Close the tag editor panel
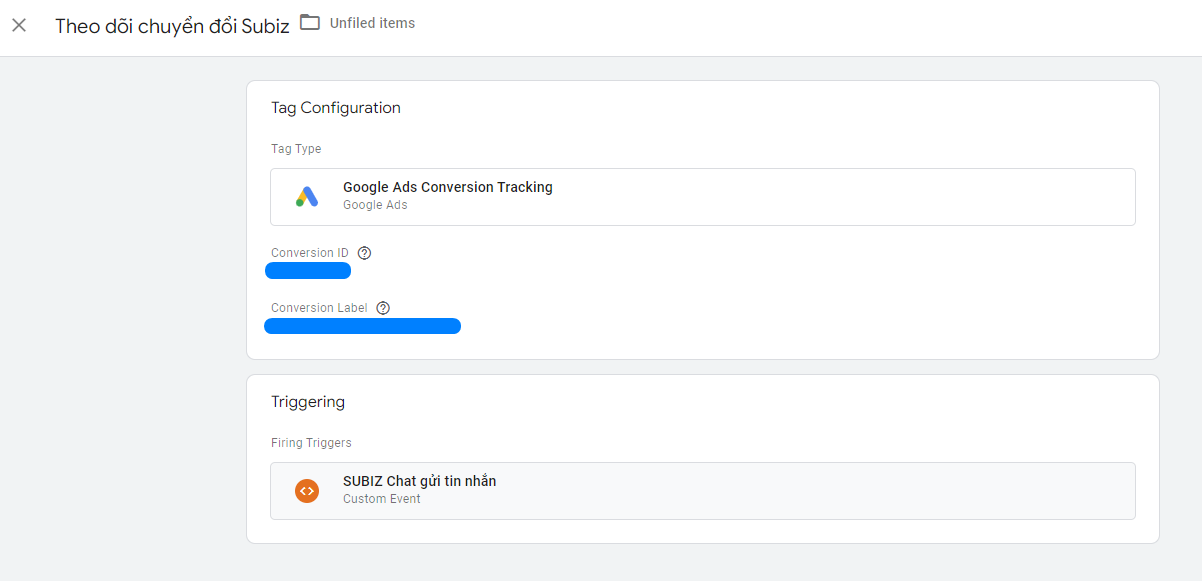 click(19, 25)
